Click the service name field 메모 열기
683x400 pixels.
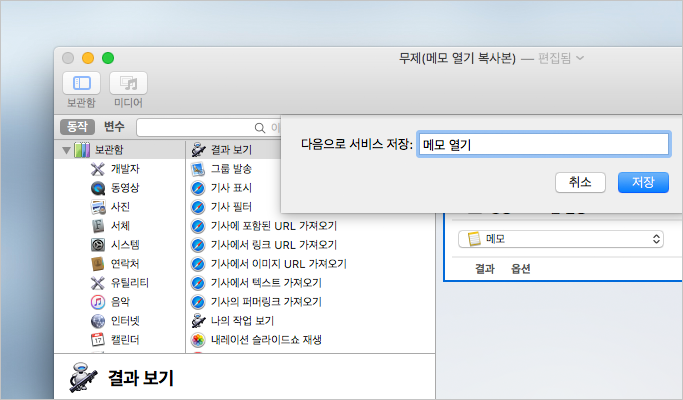[543, 144]
